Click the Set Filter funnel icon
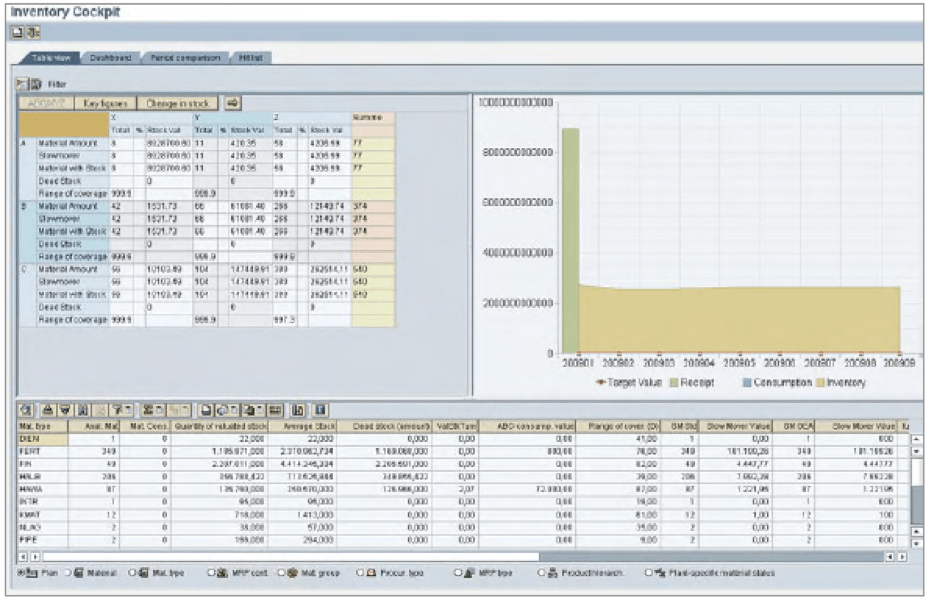The image size is (933, 602). click(117, 410)
